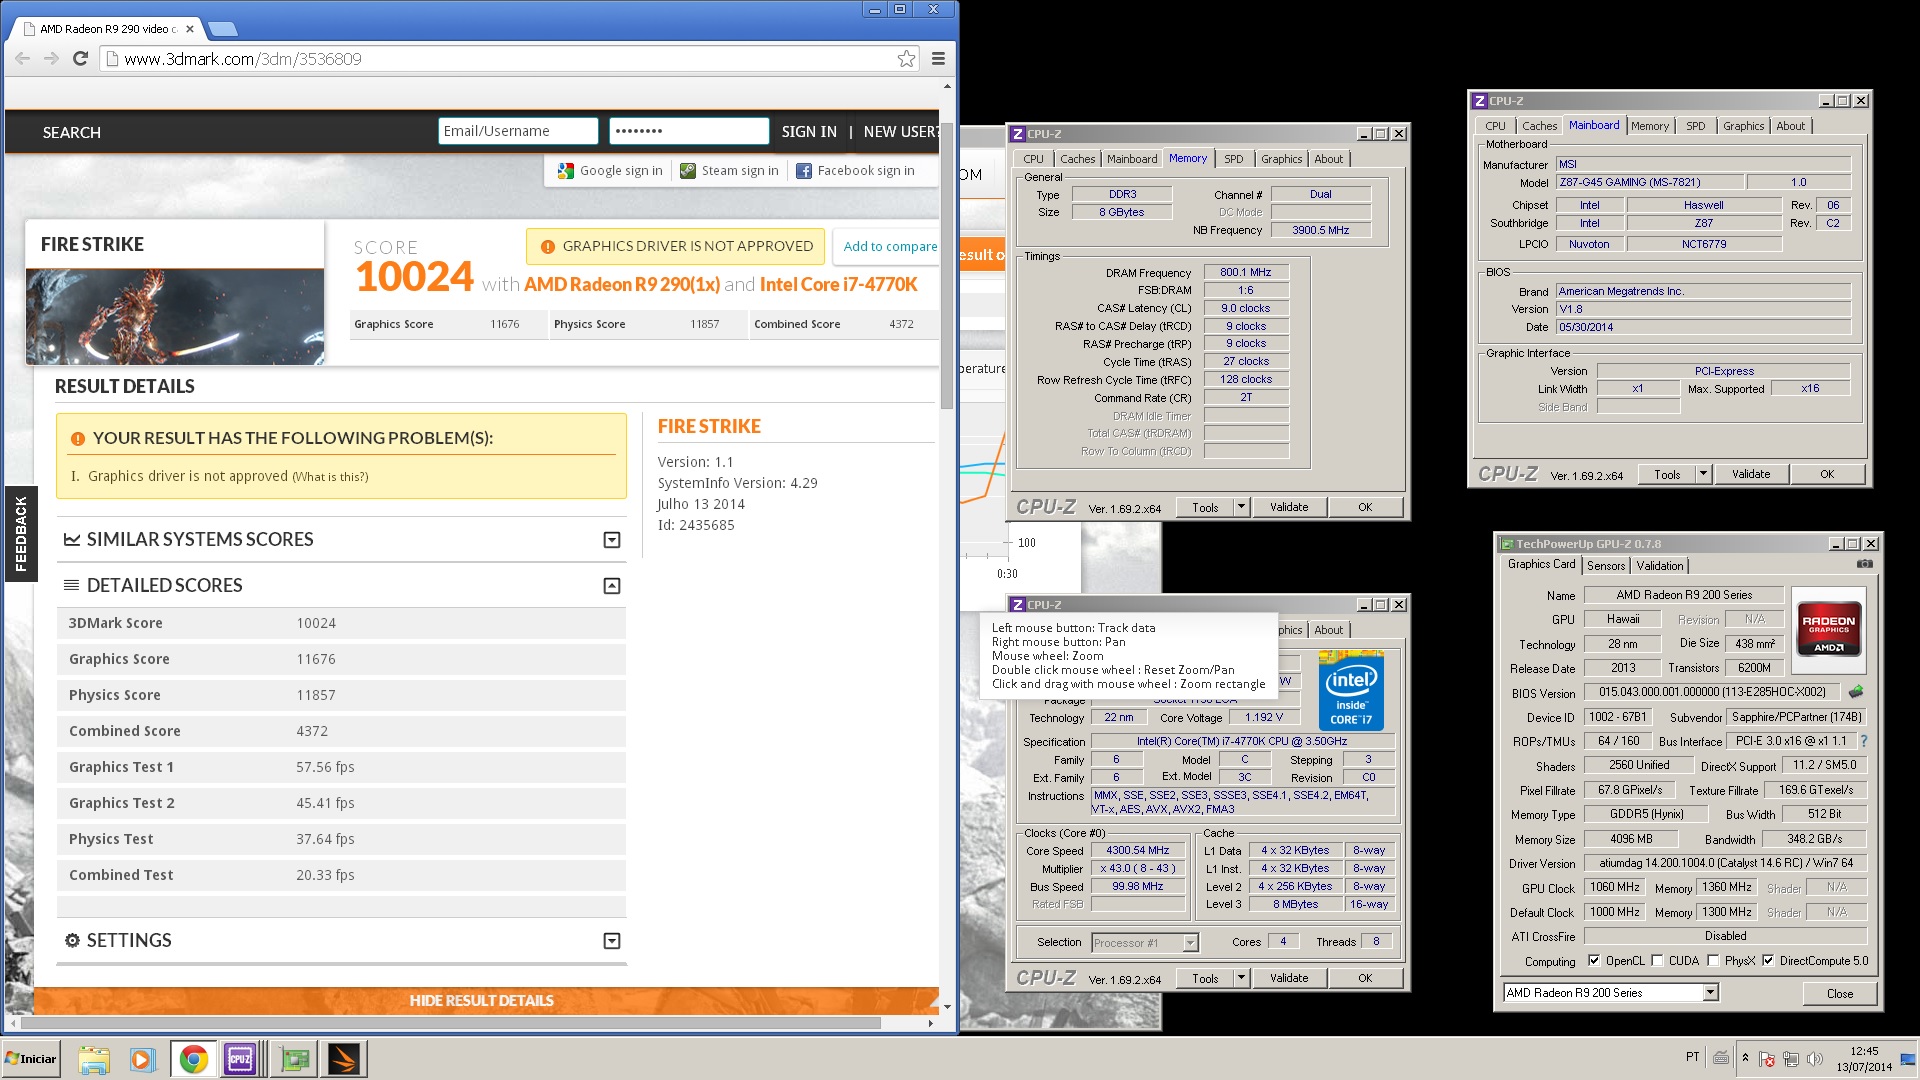Click the CPU-Z taskbar icon

240,1059
